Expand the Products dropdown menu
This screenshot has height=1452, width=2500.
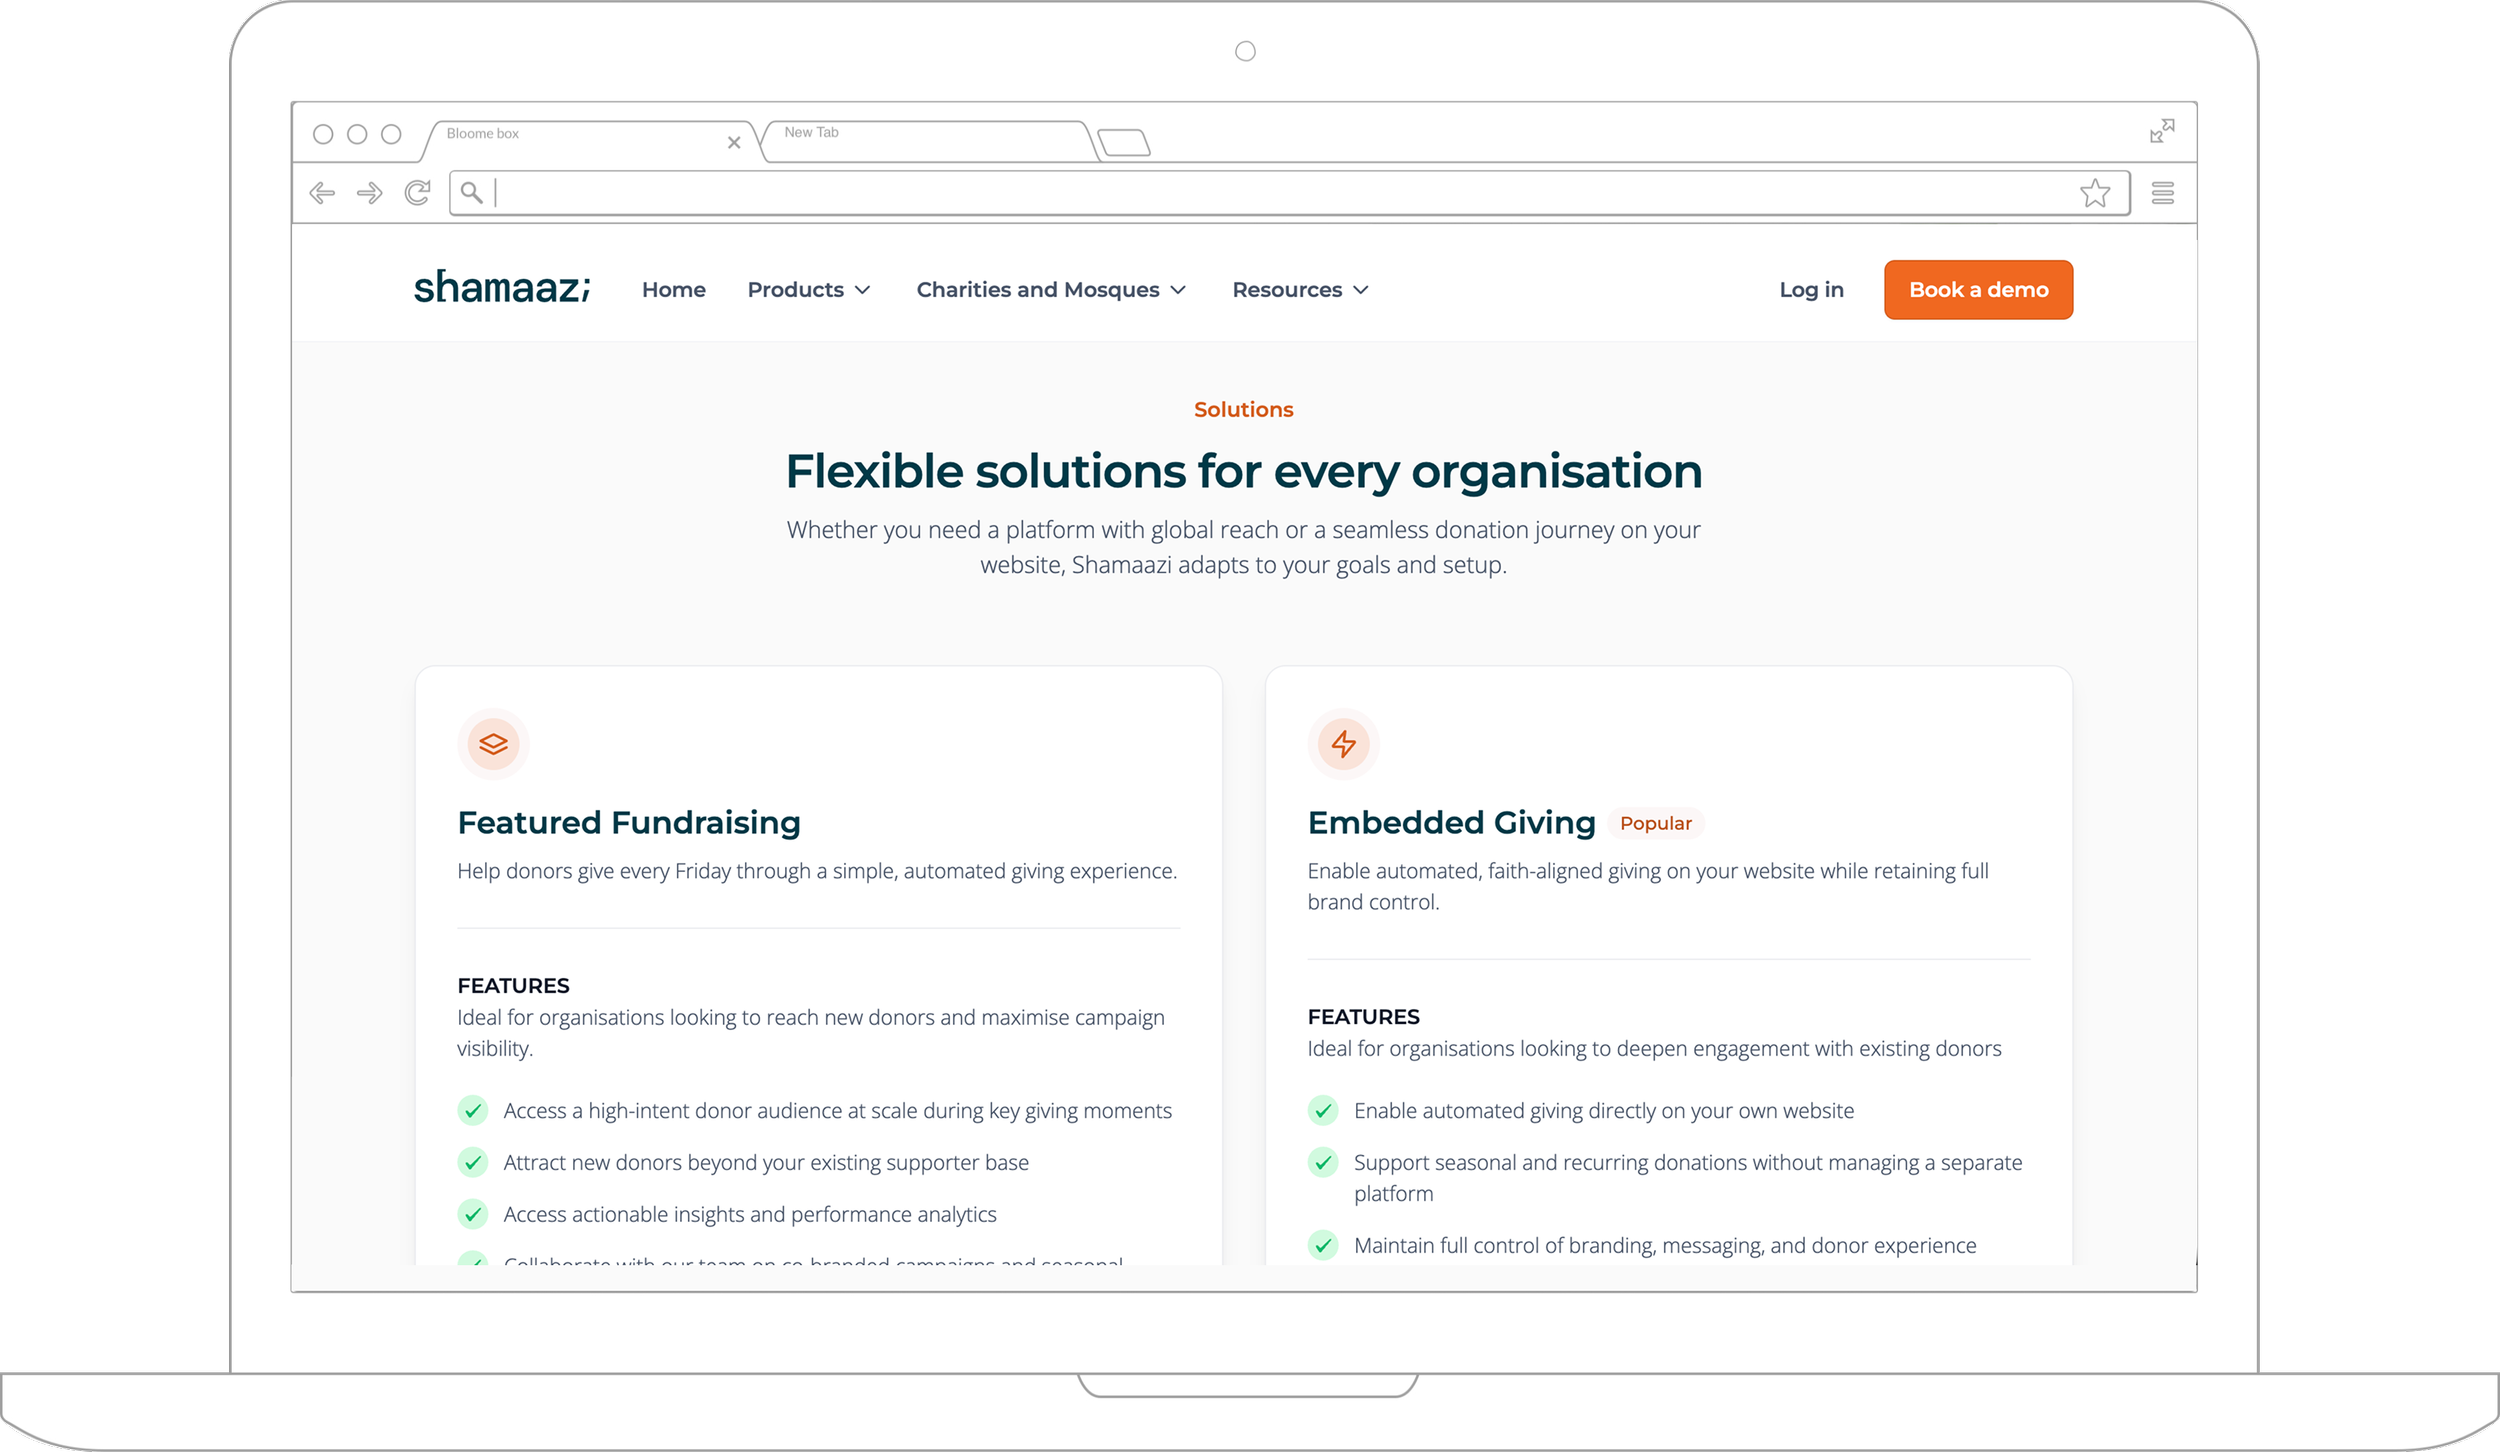coord(808,290)
